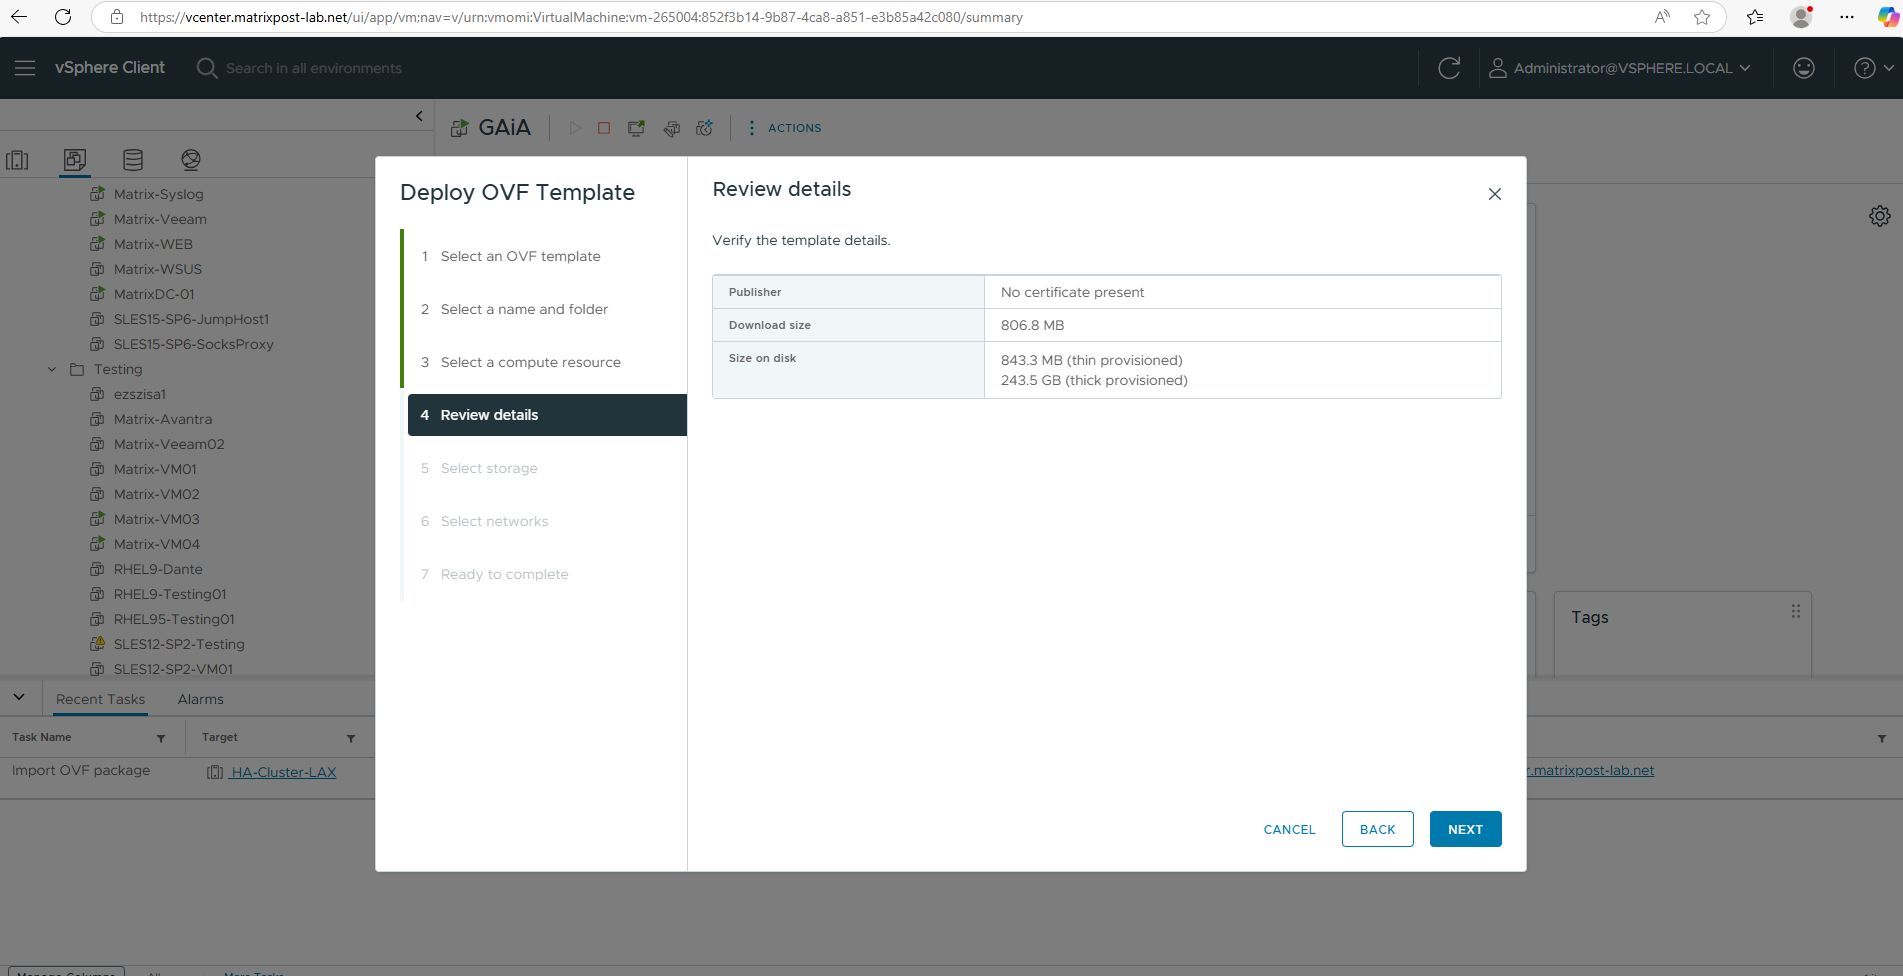Select MatrixDC-01 VM in inventory
The image size is (1903, 976).
[154, 294]
